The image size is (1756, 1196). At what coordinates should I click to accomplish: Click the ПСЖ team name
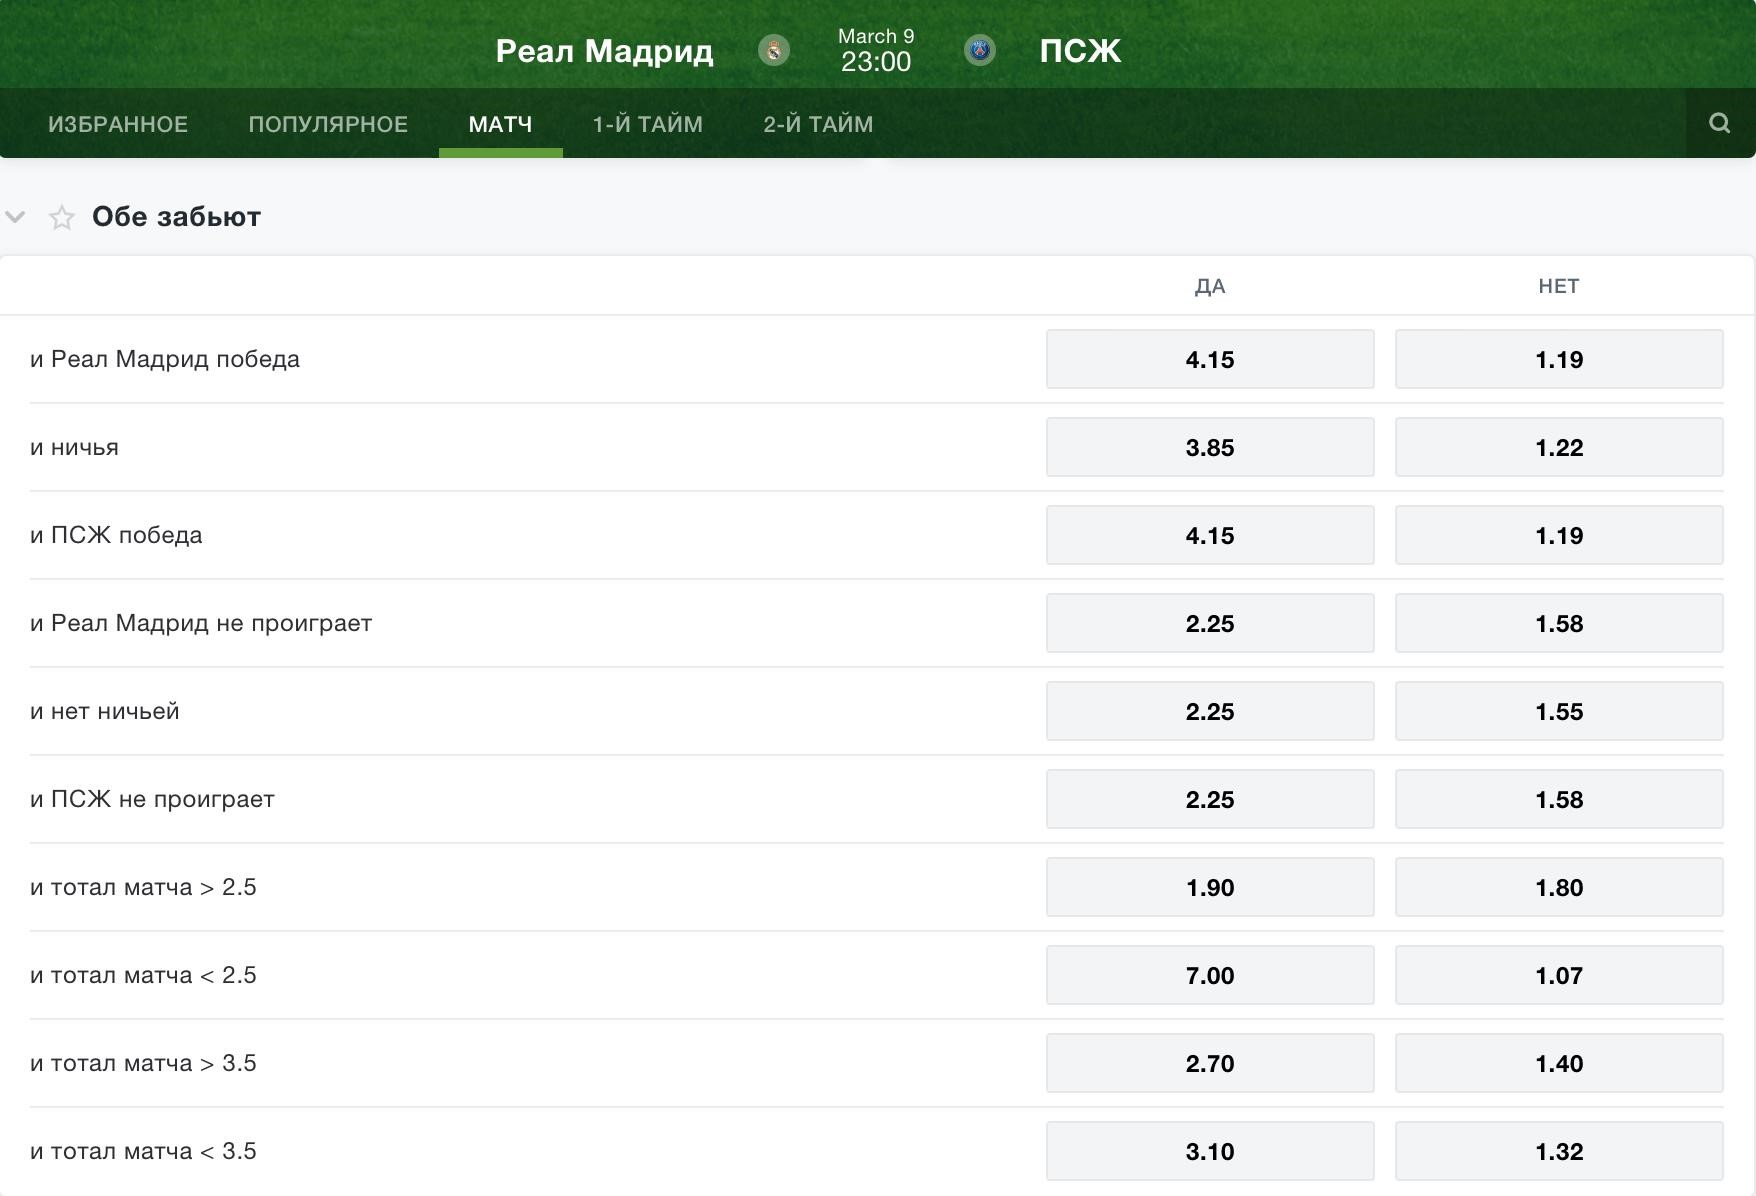click(1080, 51)
